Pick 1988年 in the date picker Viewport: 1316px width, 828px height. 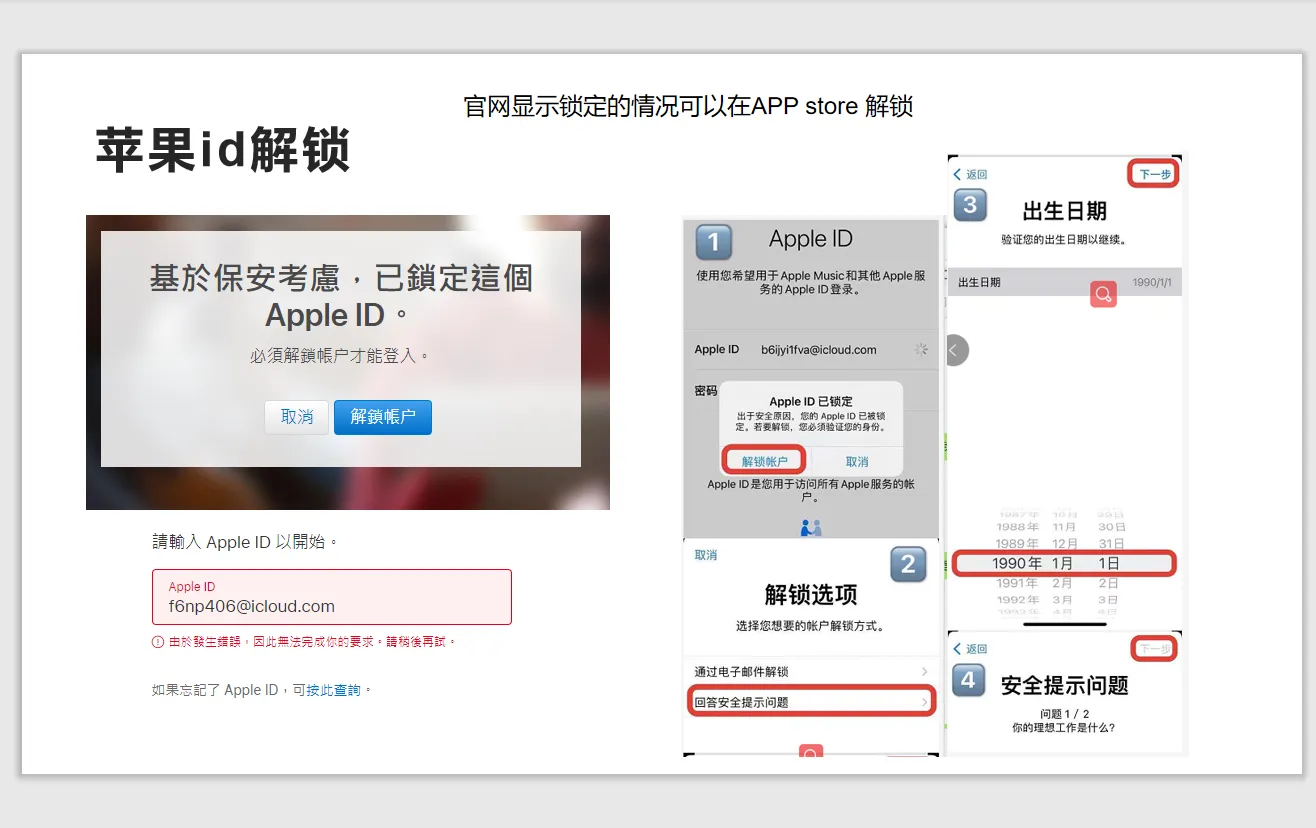[1018, 527]
